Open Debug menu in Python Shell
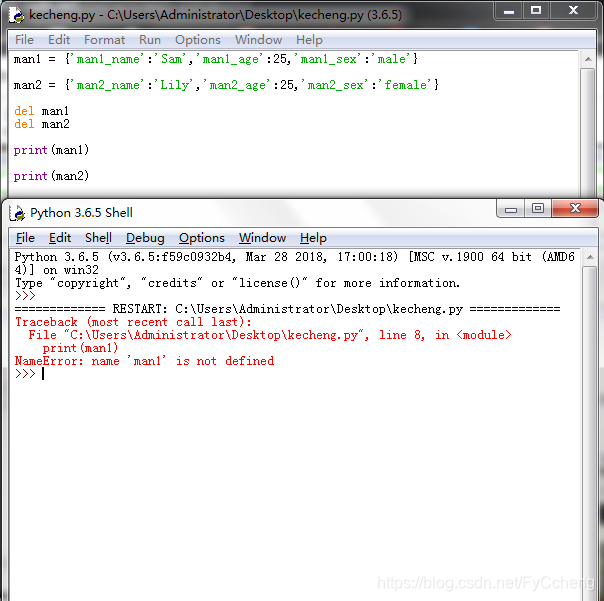 click(x=145, y=238)
